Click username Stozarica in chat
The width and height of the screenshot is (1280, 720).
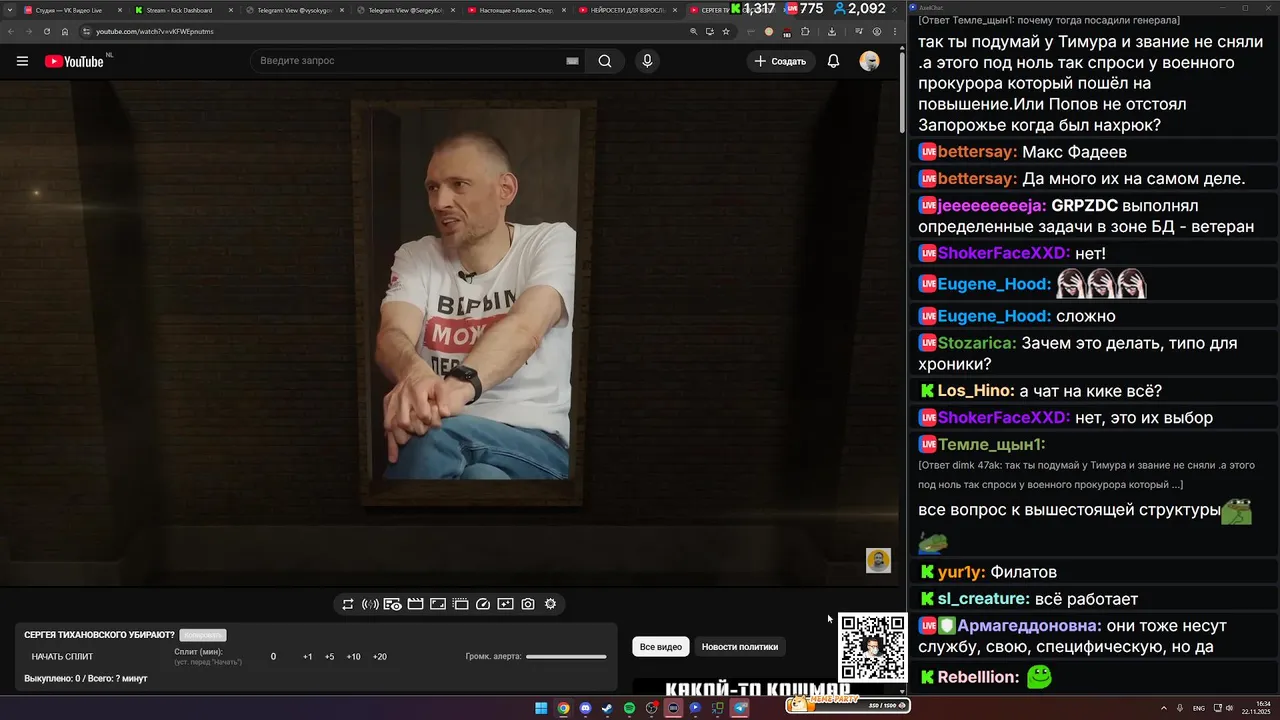pos(977,343)
